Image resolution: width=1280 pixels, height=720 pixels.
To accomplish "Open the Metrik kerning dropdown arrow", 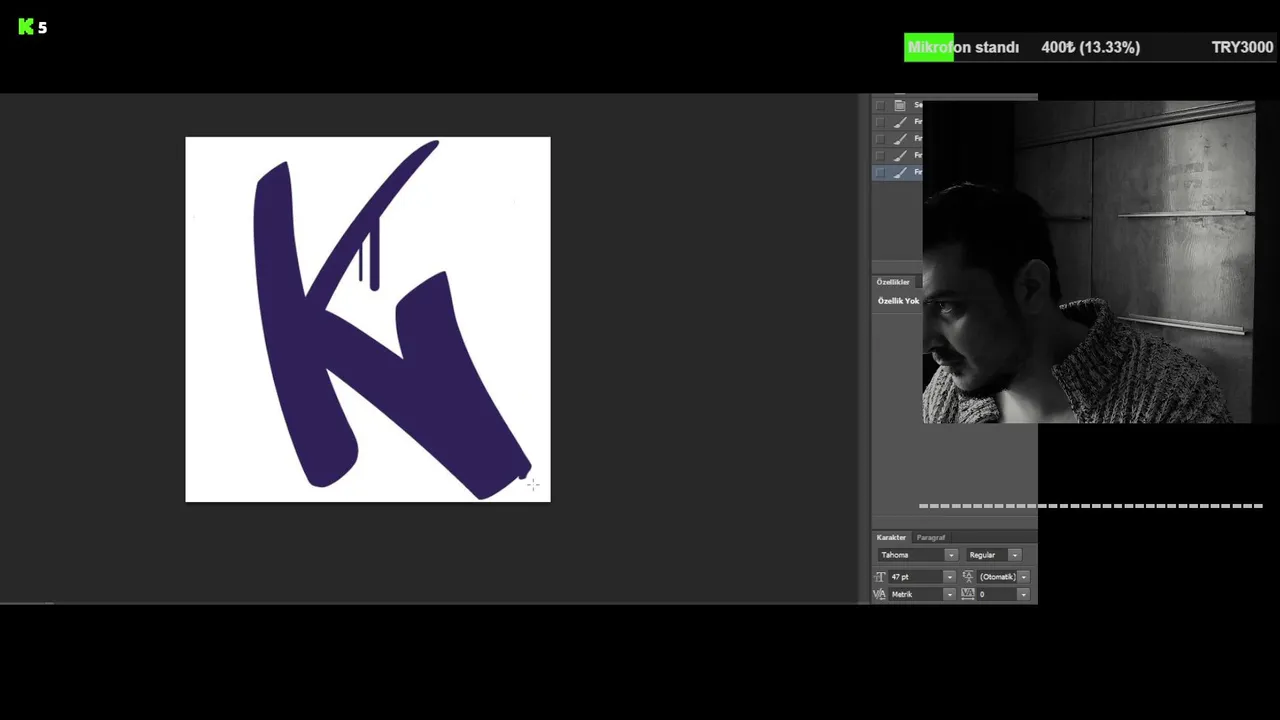I will pyautogui.click(x=949, y=594).
